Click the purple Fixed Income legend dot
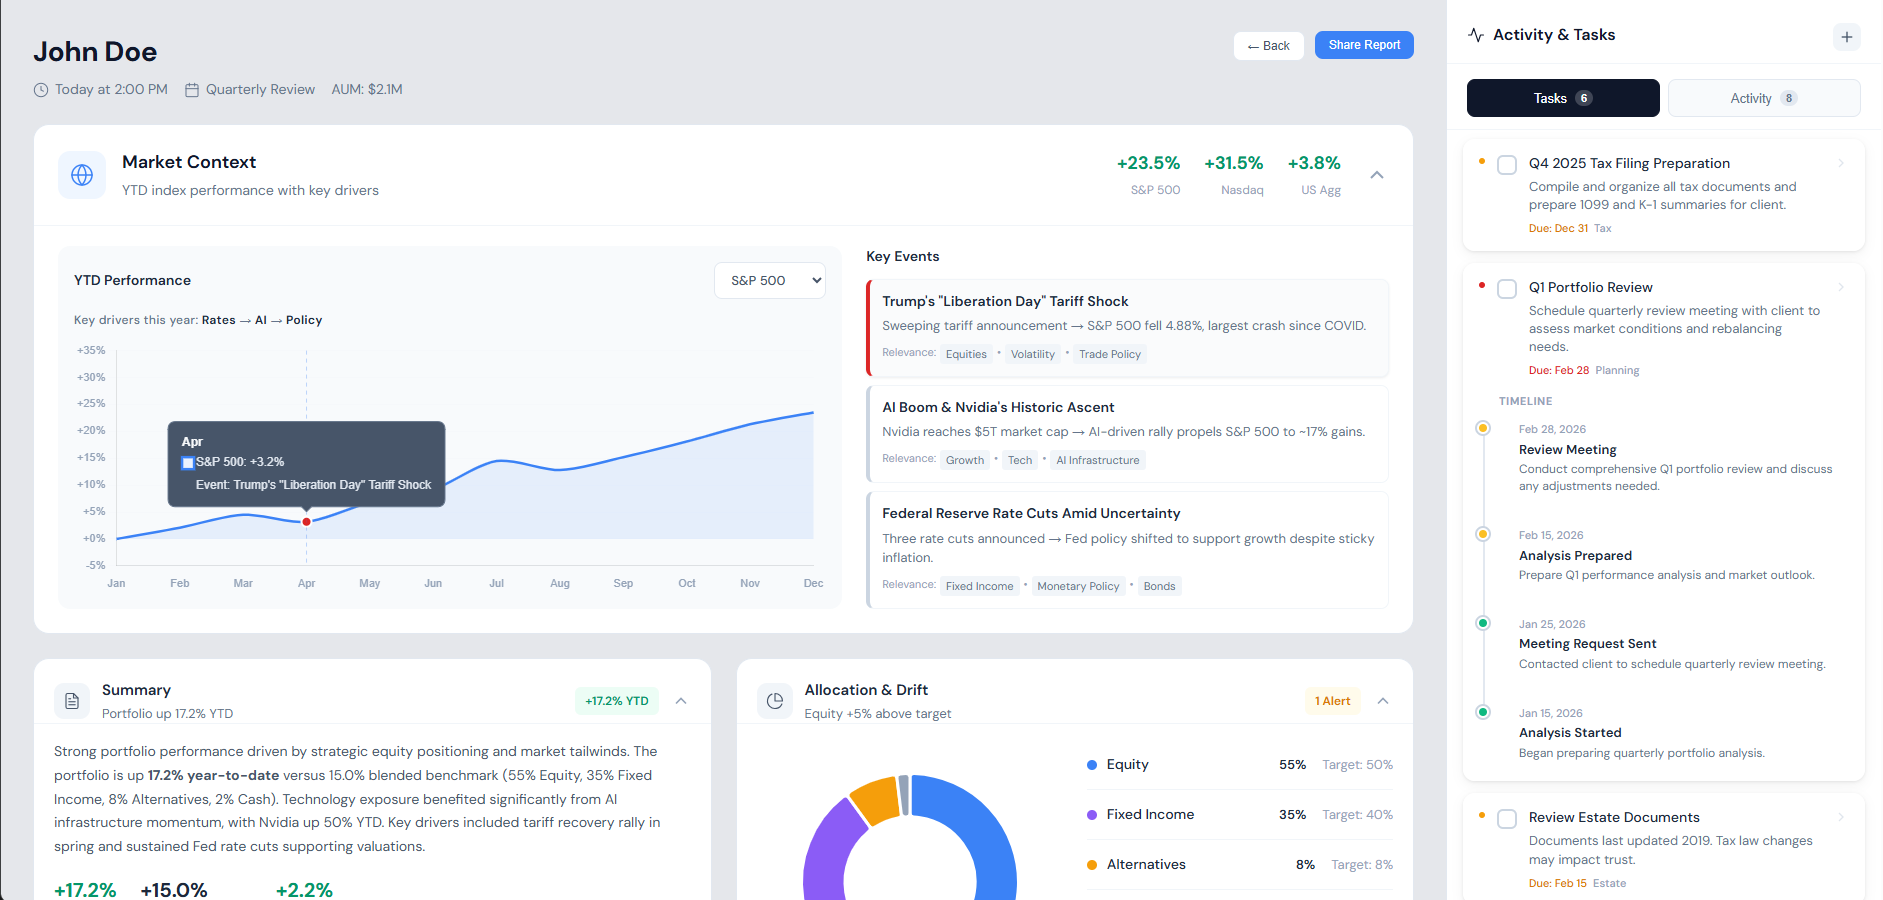 [1091, 815]
